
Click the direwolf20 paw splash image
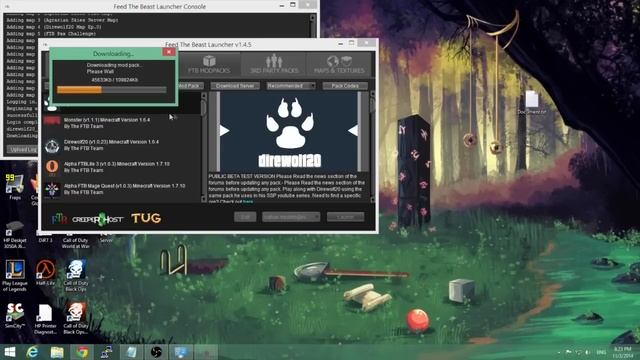coord(289,131)
